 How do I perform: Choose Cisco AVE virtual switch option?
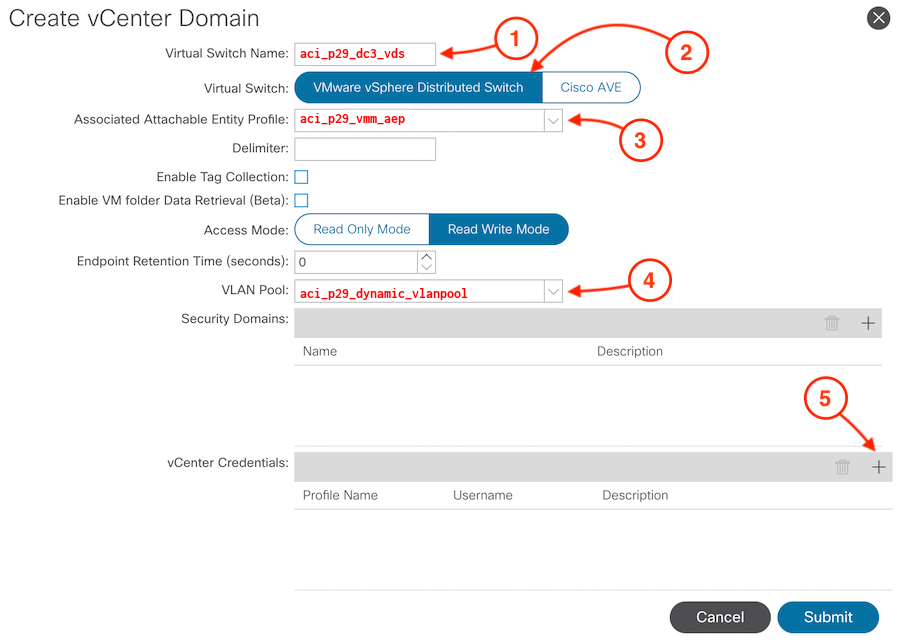591,87
